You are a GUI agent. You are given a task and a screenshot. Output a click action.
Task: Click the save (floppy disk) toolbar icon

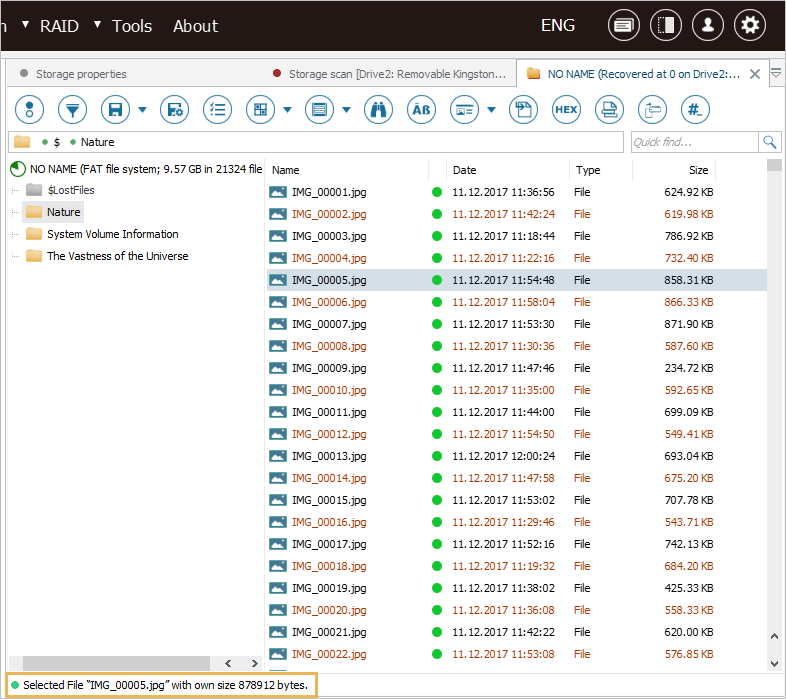(115, 110)
